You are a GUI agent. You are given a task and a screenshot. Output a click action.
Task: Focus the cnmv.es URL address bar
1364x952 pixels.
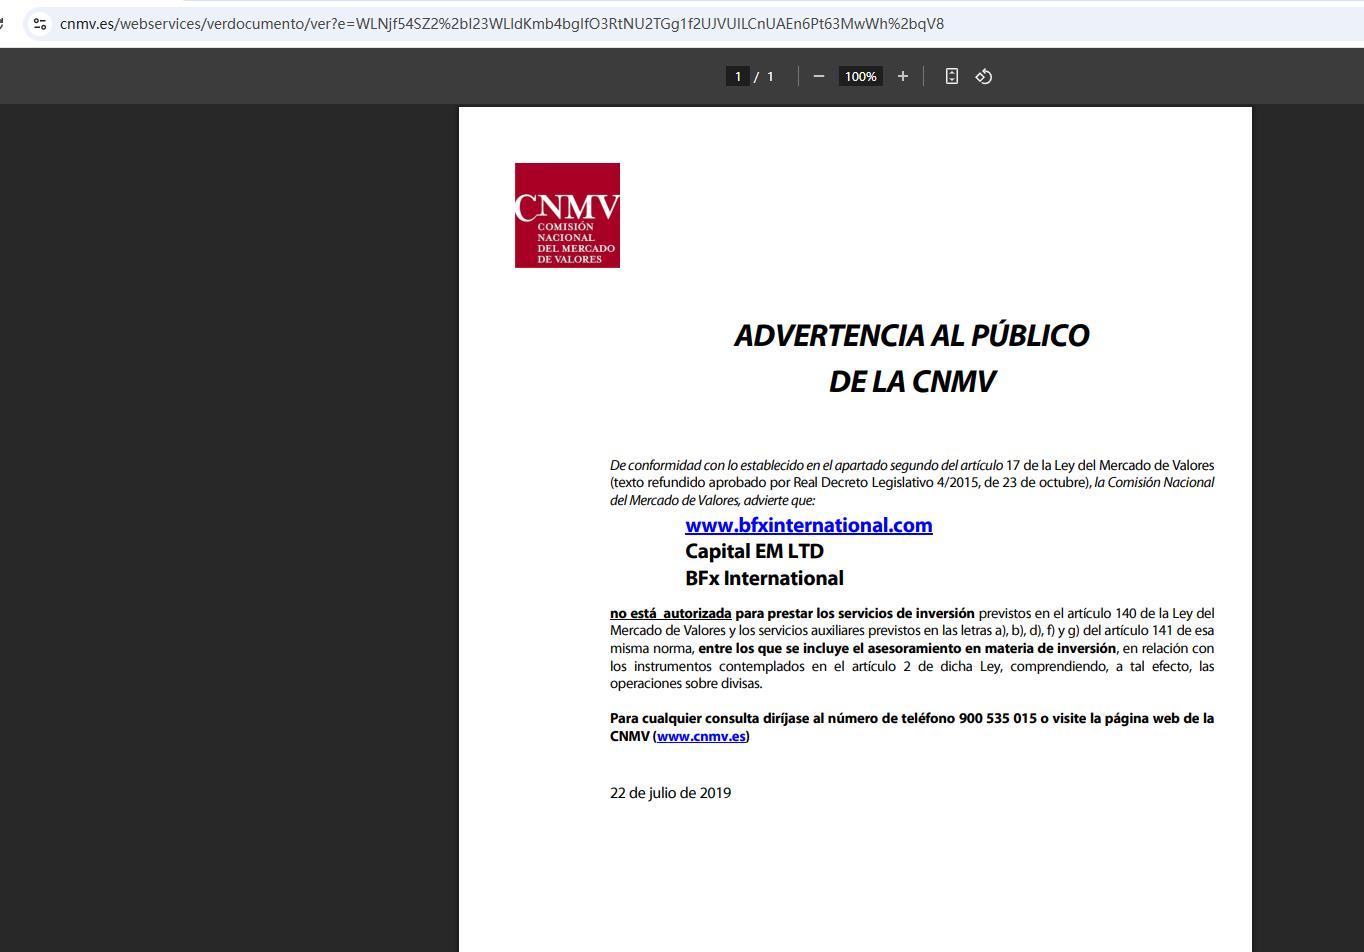(x=500, y=23)
